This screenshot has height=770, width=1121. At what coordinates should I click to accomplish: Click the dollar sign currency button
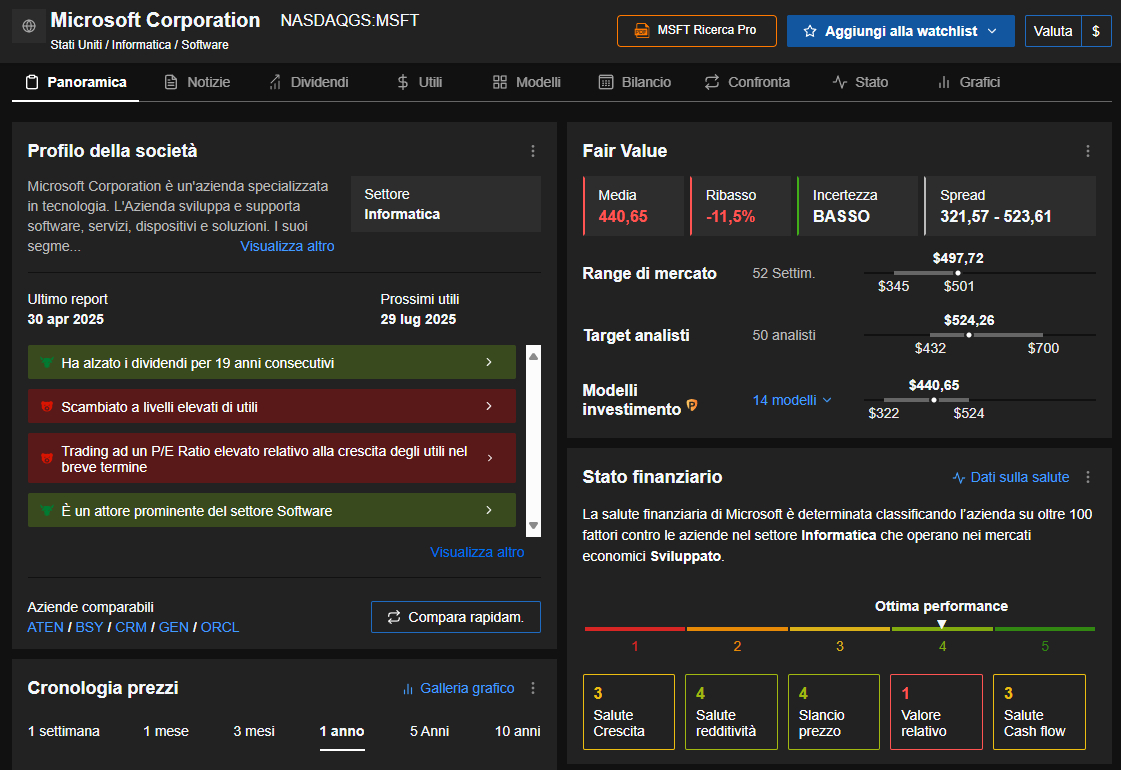tap(1096, 31)
